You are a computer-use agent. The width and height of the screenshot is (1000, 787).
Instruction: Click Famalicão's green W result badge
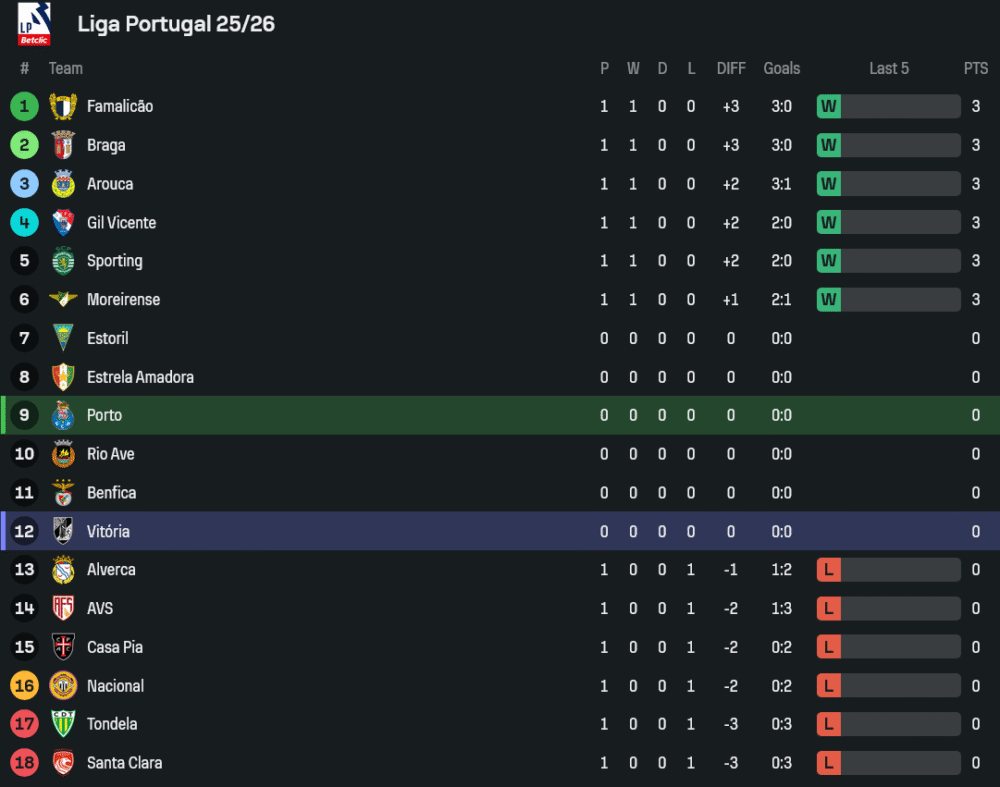pyautogui.click(x=829, y=106)
